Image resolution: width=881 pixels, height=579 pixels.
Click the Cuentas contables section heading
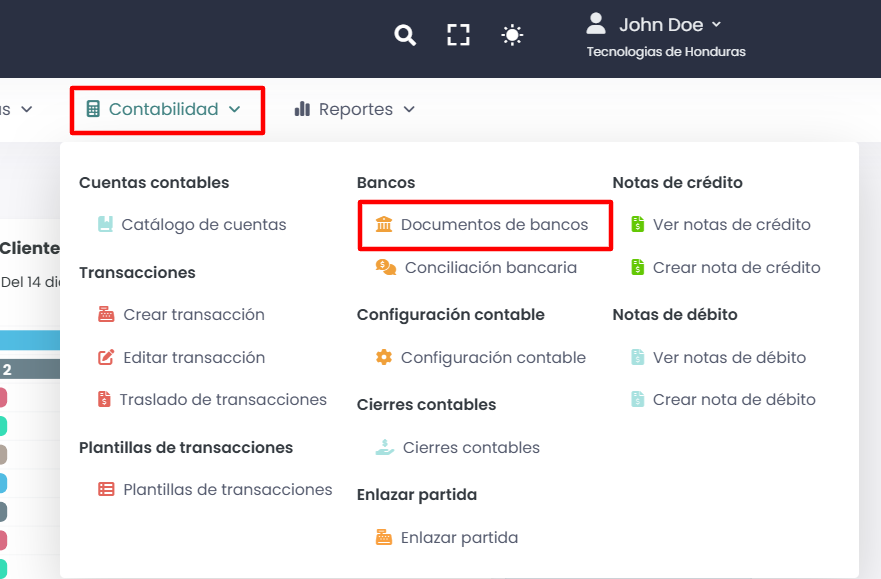tap(154, 183)
